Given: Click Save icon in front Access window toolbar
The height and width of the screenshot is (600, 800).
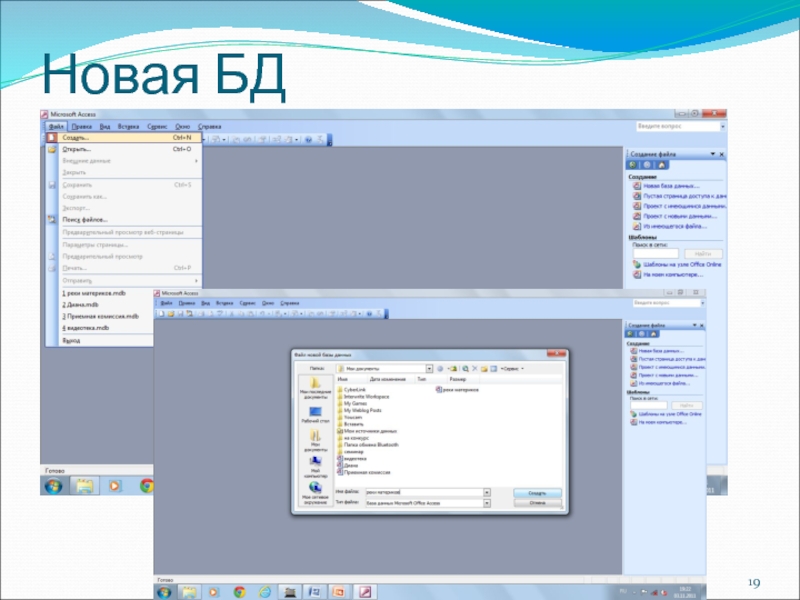Looking at the screenshot, I should pyautogui.click(x=180, y=313).
